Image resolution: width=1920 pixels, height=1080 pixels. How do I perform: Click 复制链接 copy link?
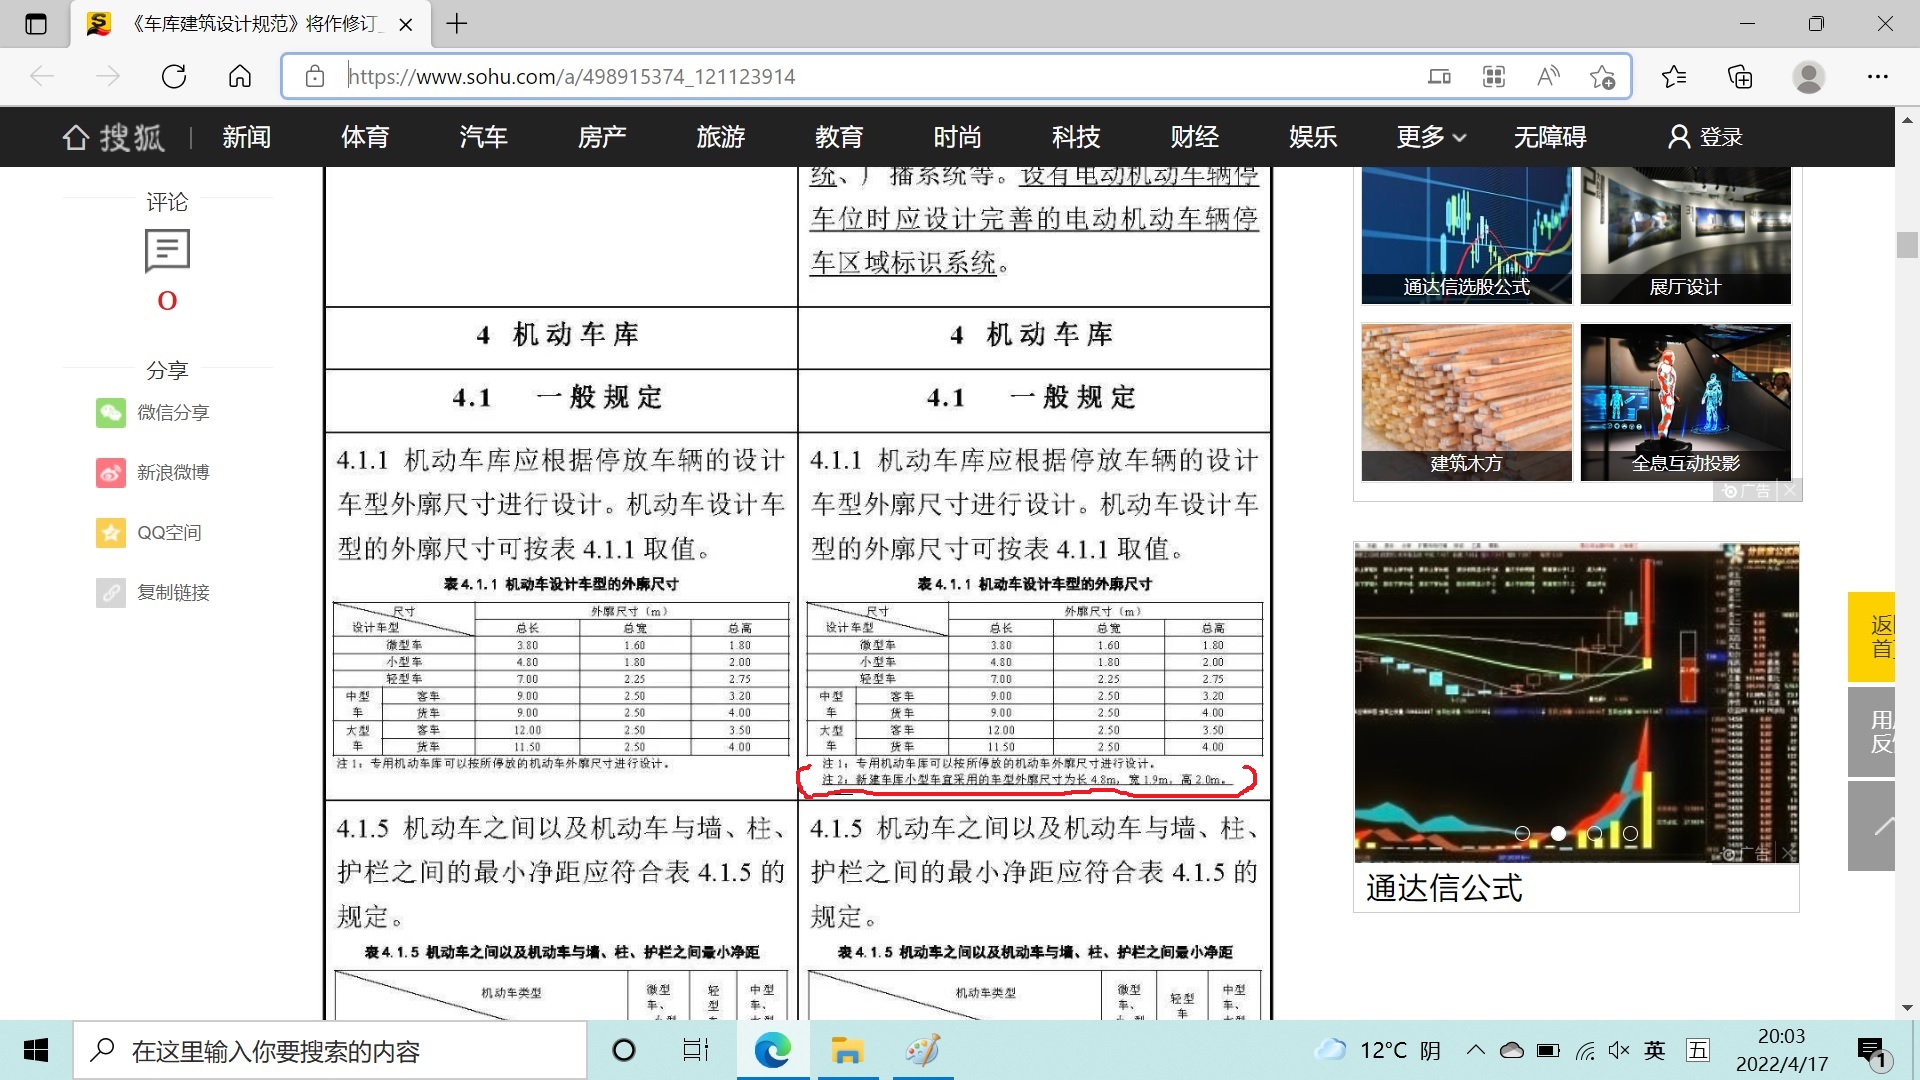pos(153,592)
